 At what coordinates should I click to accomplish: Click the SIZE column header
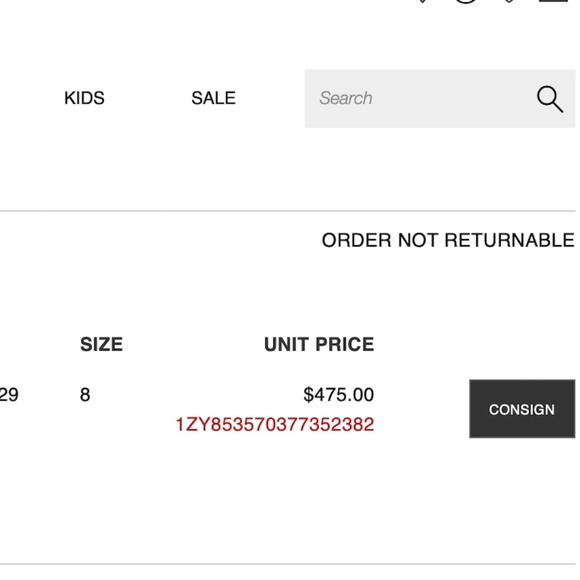coord(101,344)
